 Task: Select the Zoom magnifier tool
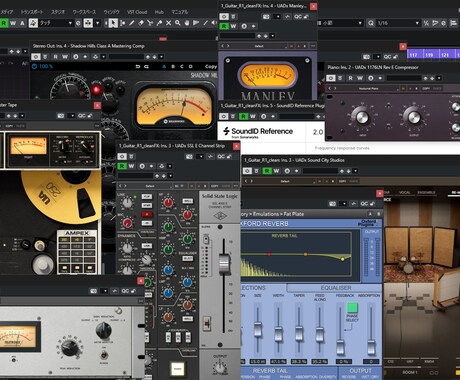[178, 23]
